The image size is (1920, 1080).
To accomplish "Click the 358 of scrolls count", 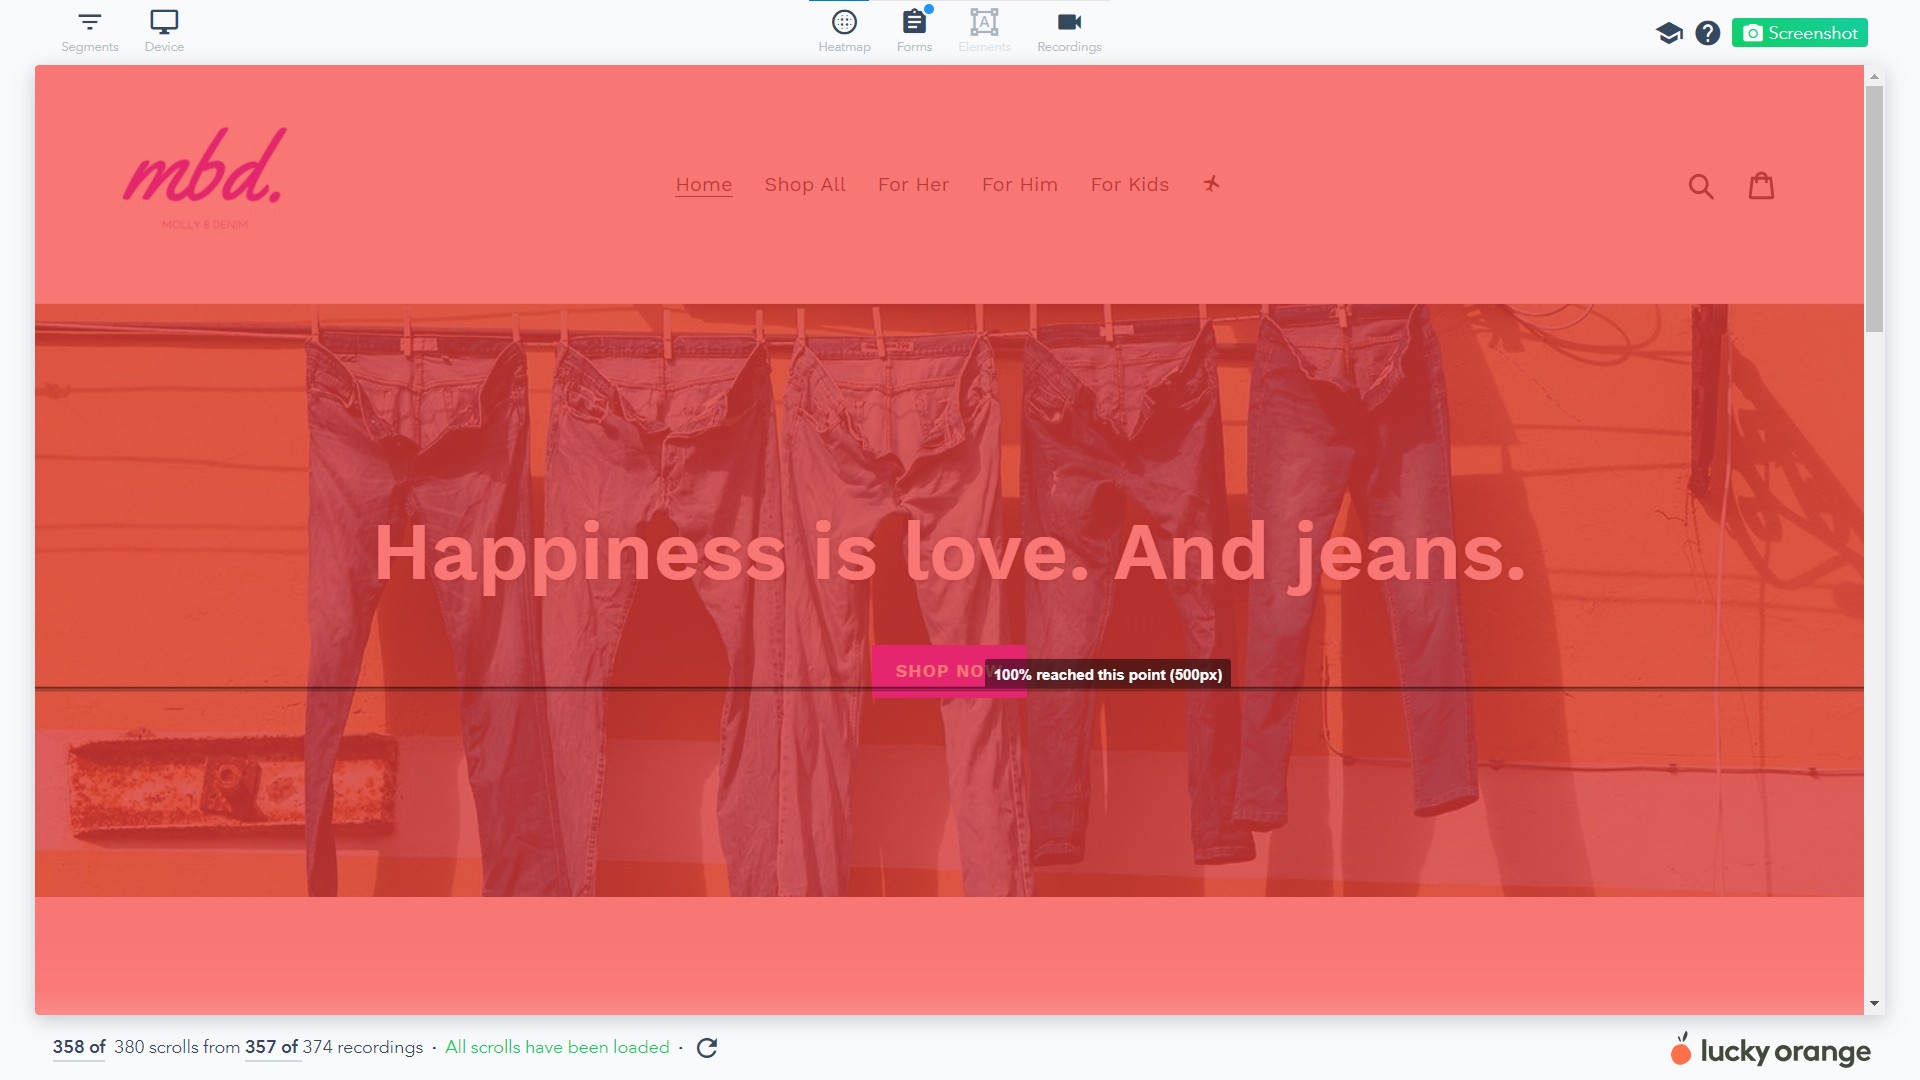I will pos(79,1047).
